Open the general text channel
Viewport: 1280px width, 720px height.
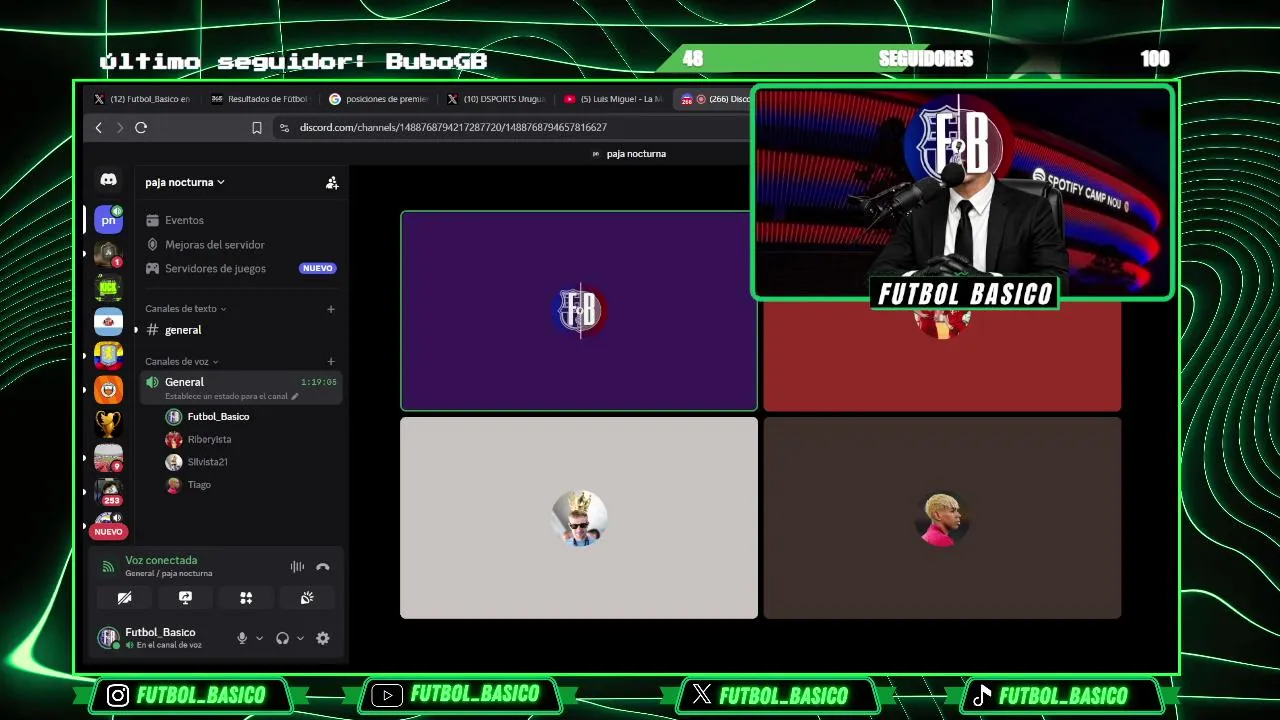coord(240,330)
